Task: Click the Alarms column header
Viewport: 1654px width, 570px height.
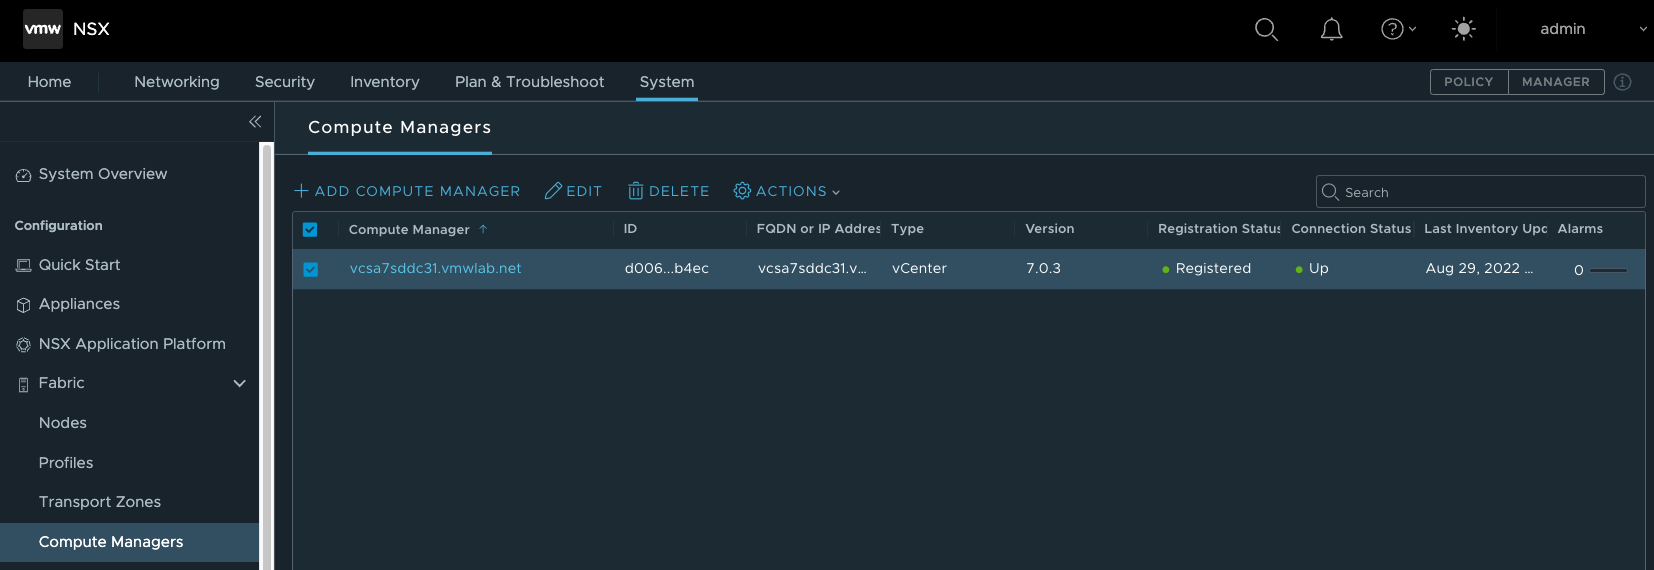Action: tap(1580, 229)
